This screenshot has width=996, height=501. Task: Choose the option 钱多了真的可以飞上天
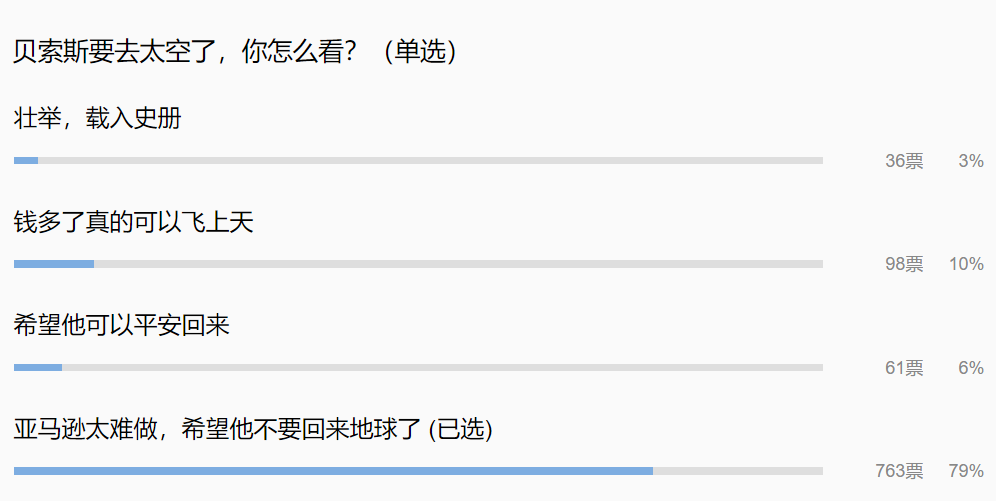[134, 222]
